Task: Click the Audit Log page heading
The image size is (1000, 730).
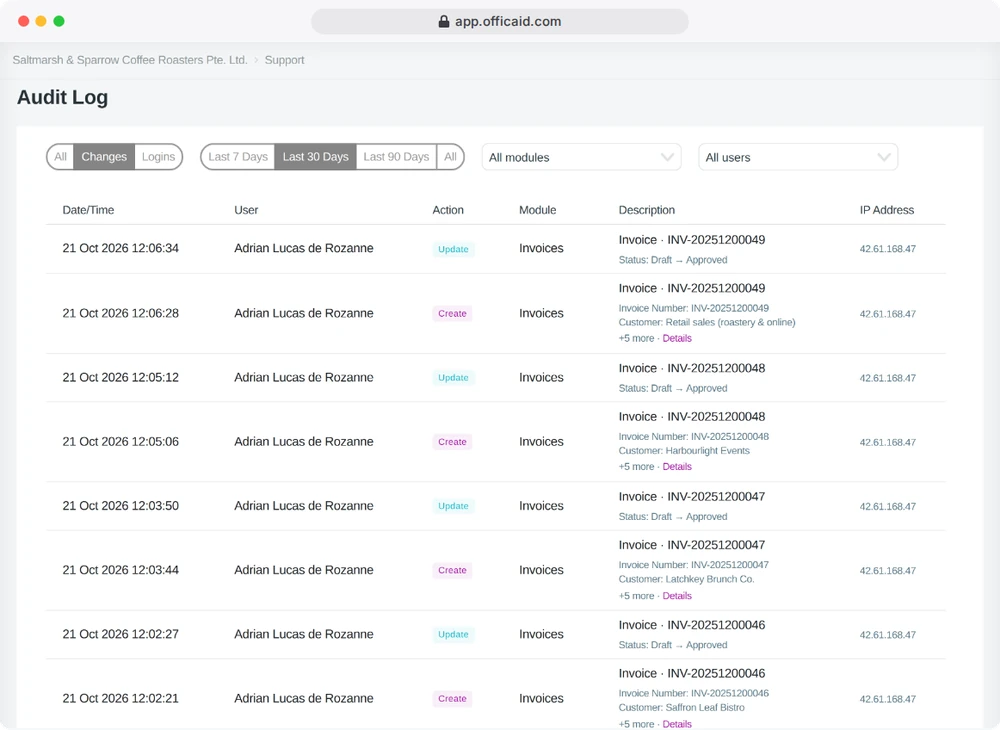Action: (62, 98)
